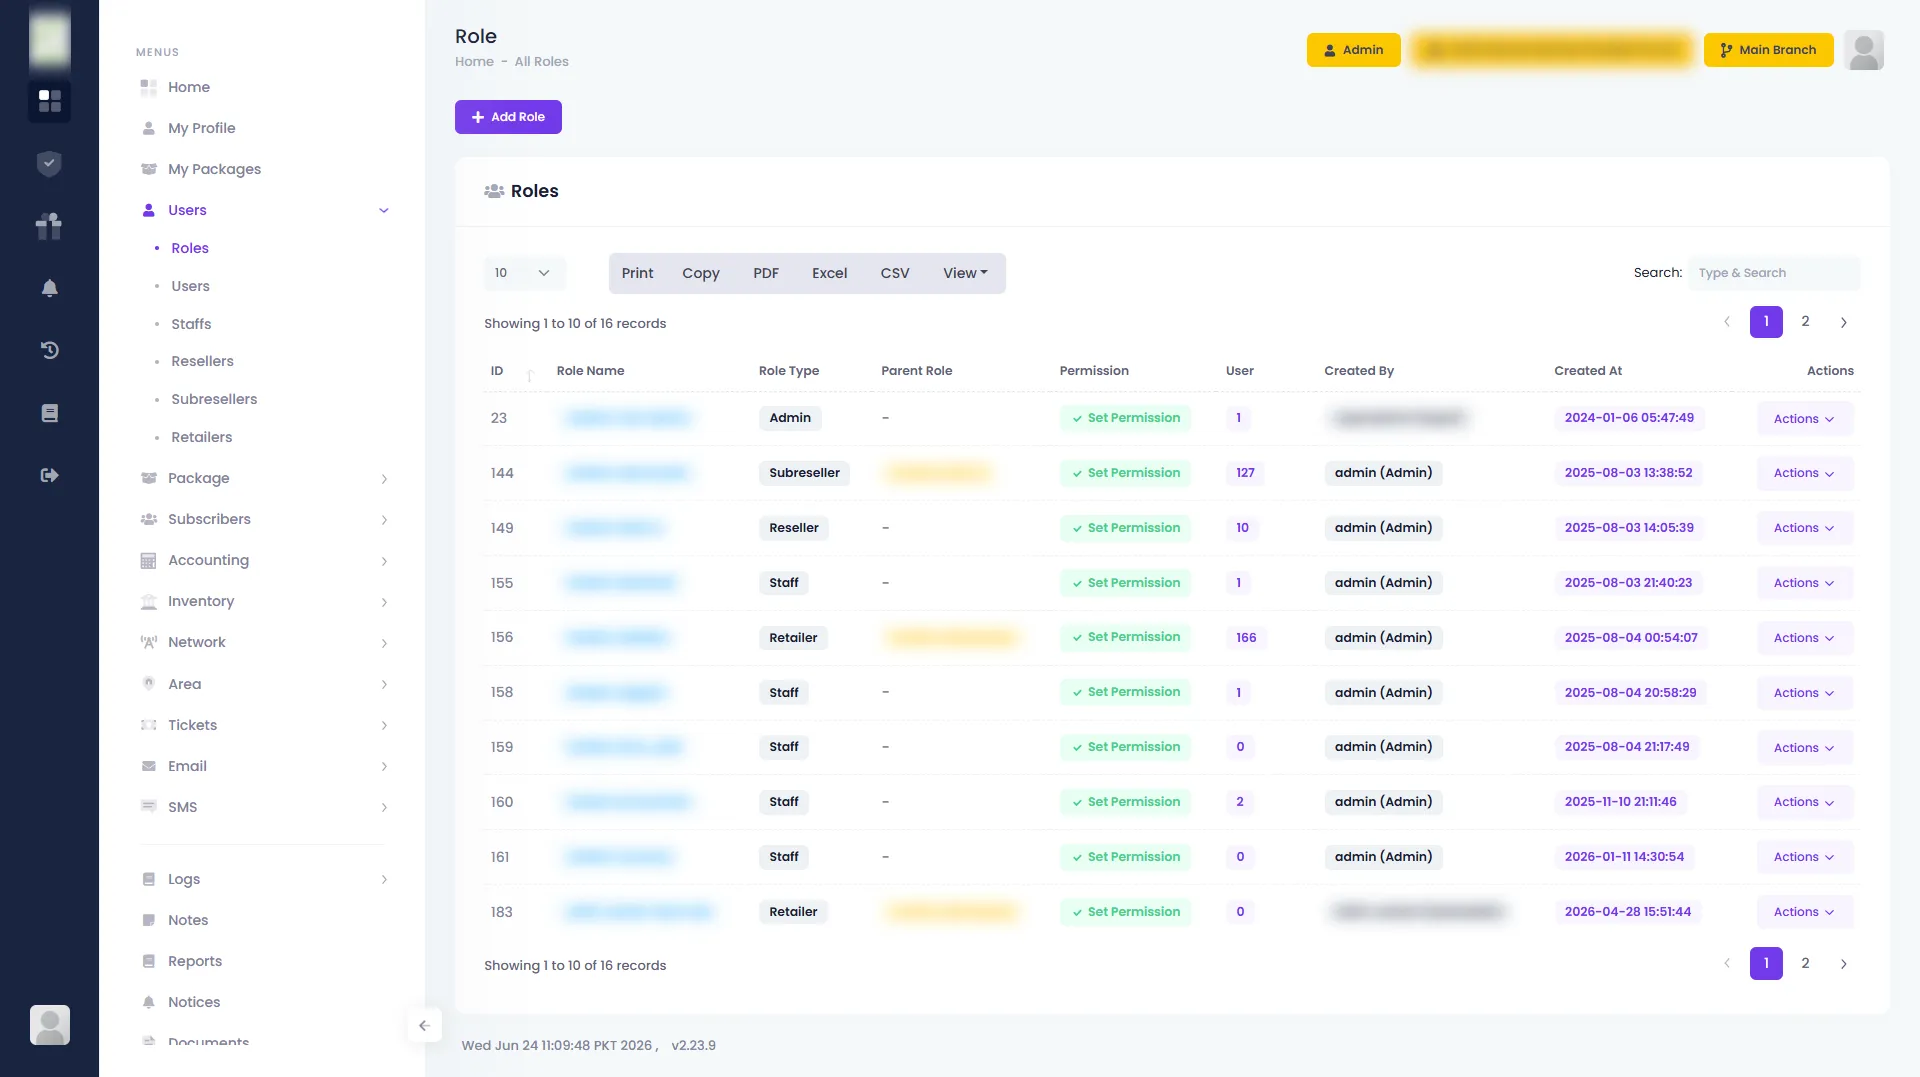Expand the Package submenu arrow

pos(384,479)
